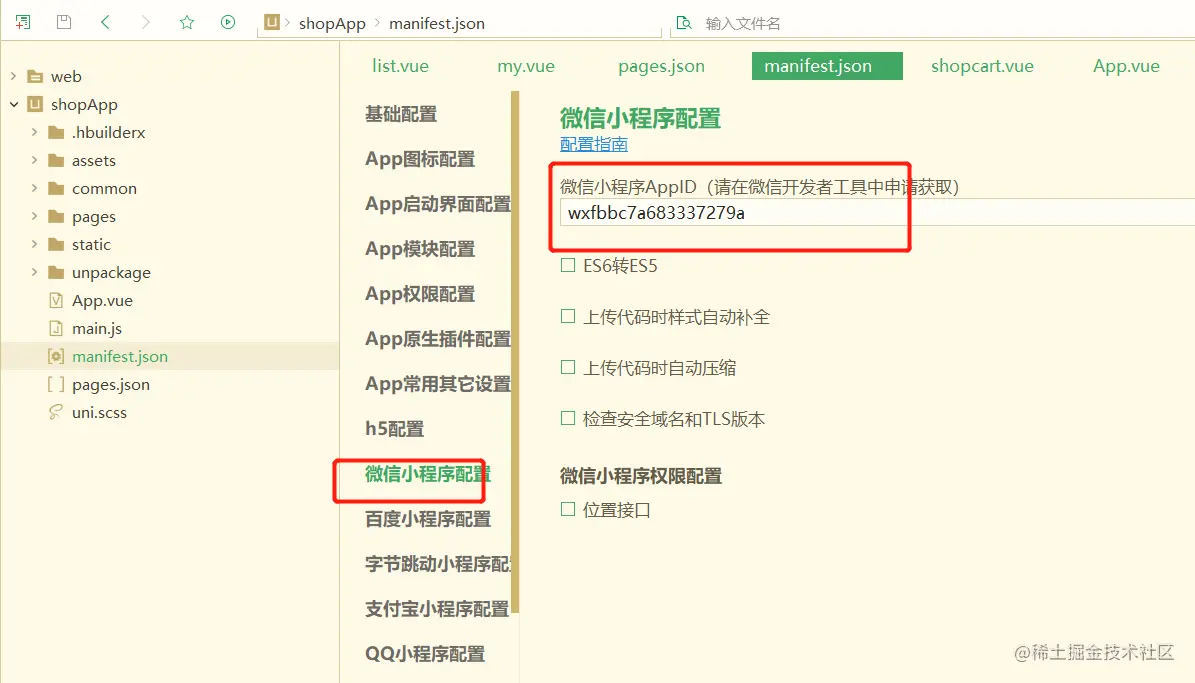Screen dimensions: 1195x683
Task: Open the h5配置 section
Action: (x=394, y=429)
